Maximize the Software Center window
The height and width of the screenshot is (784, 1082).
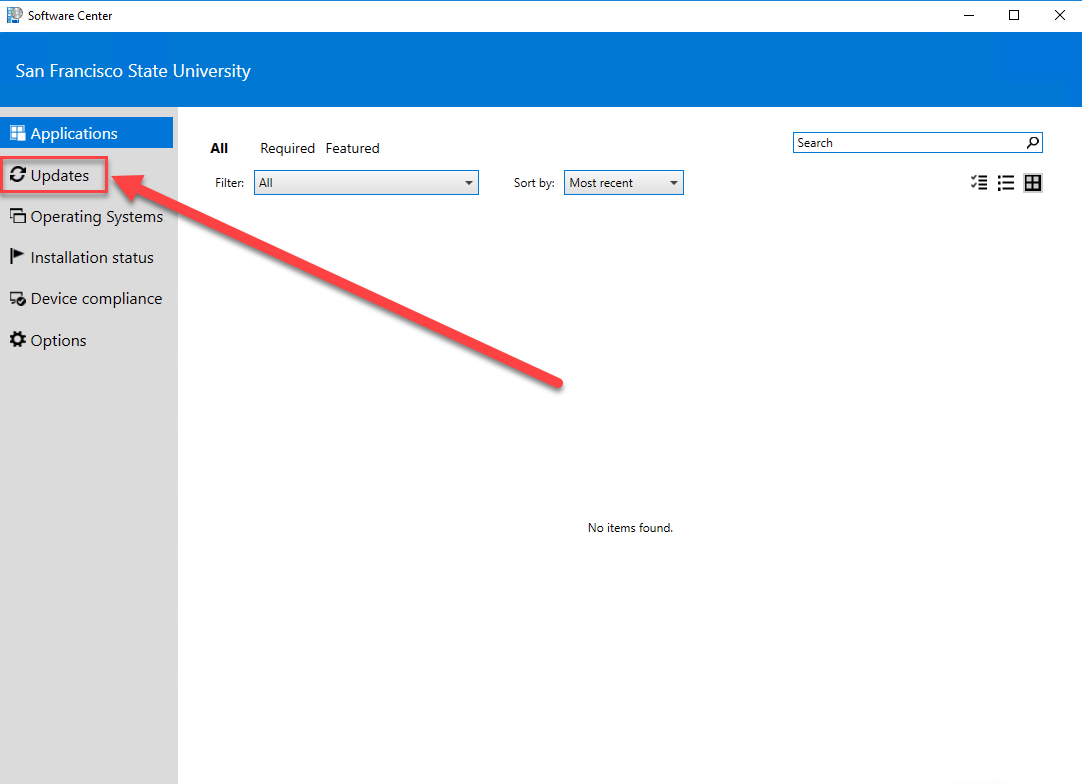click(1014, 15)
